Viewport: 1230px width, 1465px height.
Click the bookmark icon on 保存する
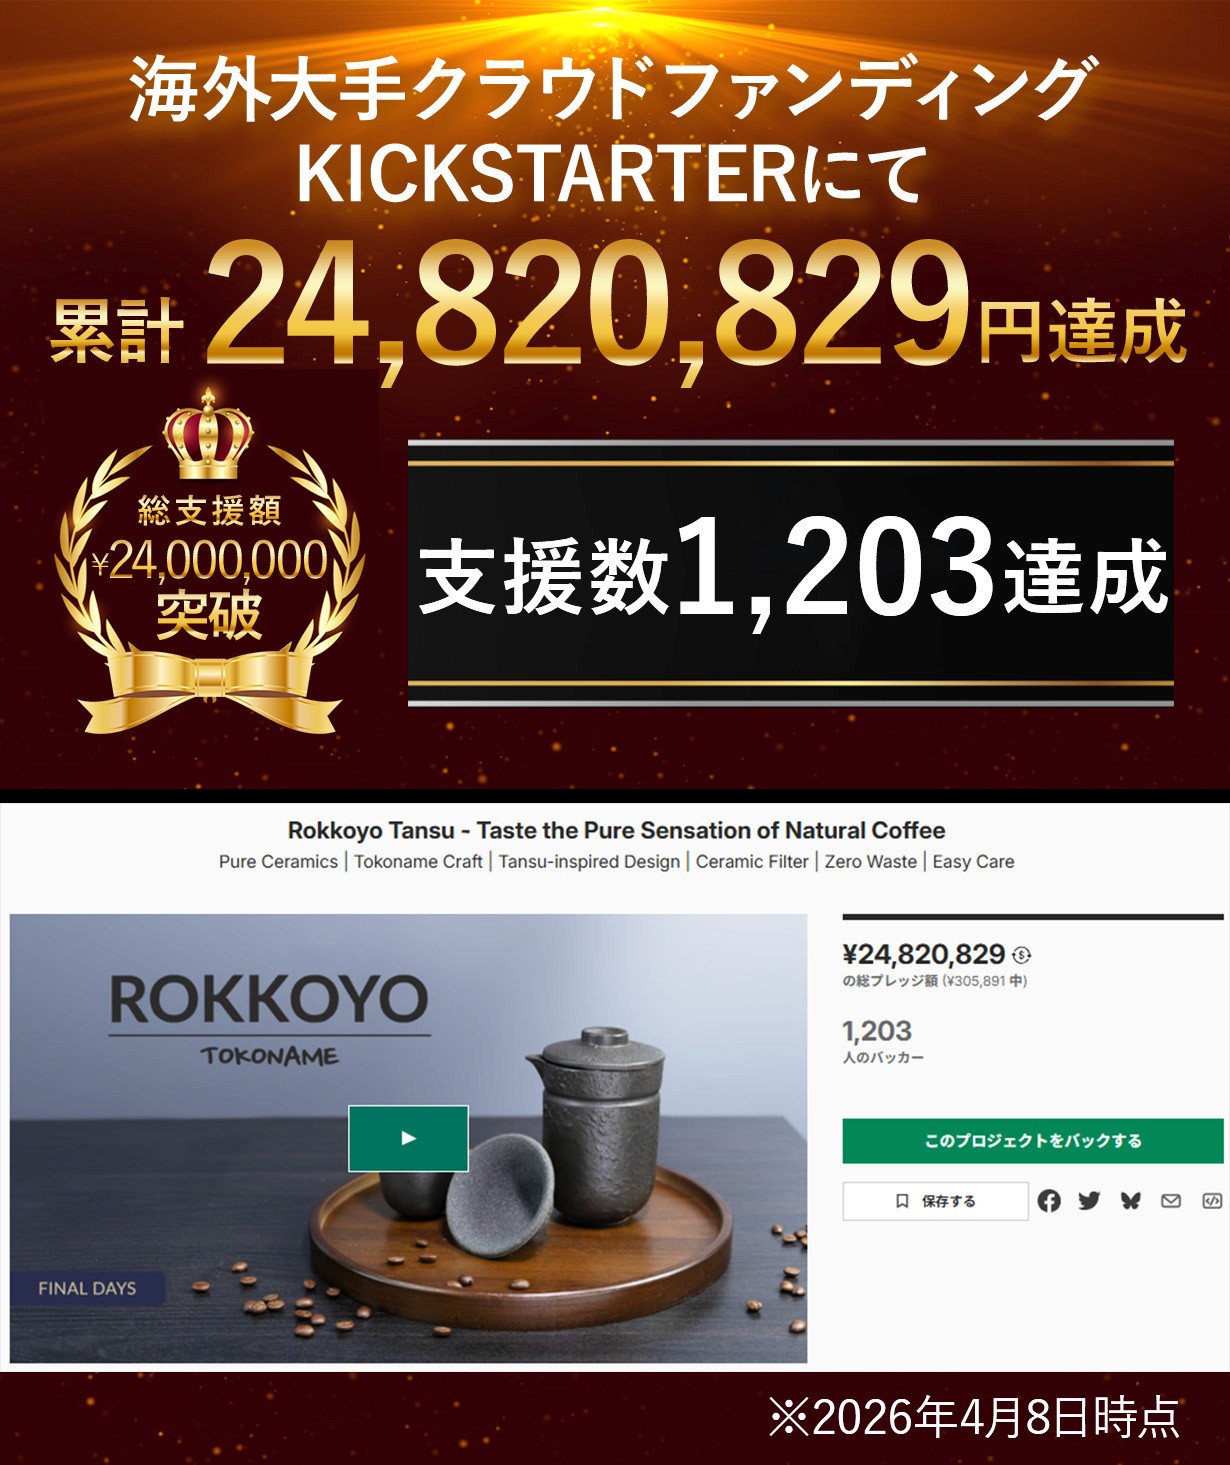point(902,1201)
